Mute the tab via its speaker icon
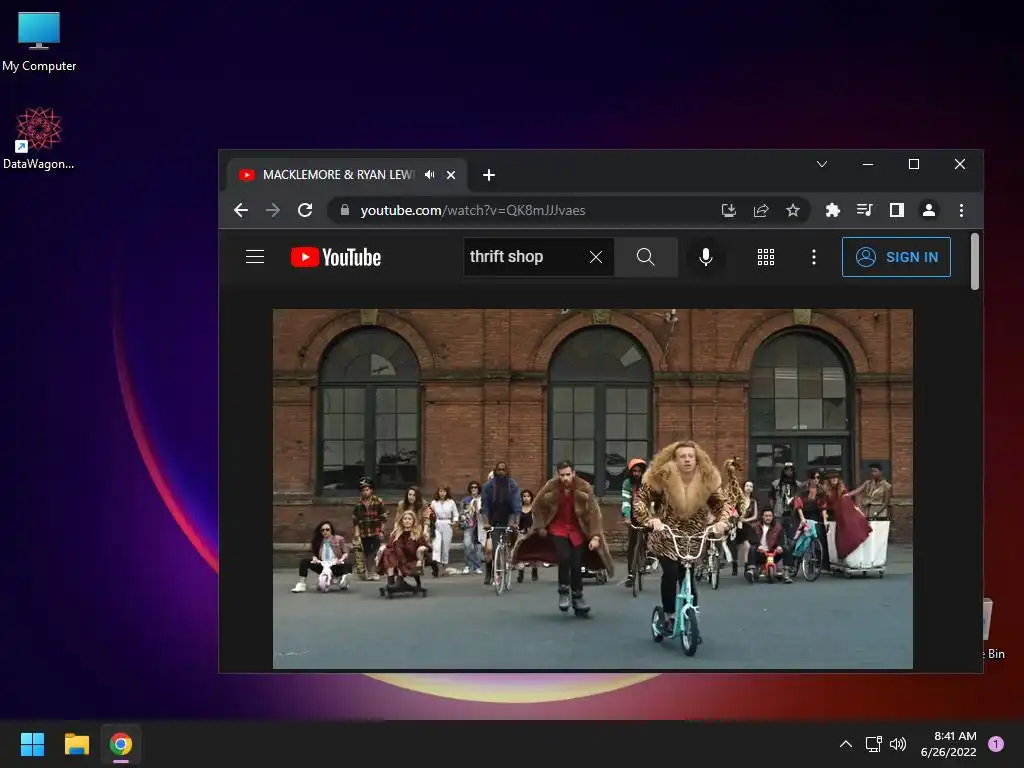Image resolution: width=1024 pixels, height=768 pixels. pos(429,175)
